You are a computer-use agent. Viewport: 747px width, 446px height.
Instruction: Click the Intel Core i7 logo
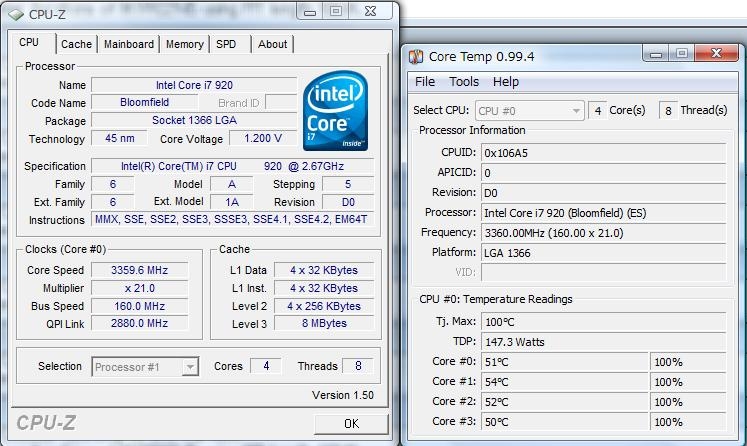pos(335,111)
